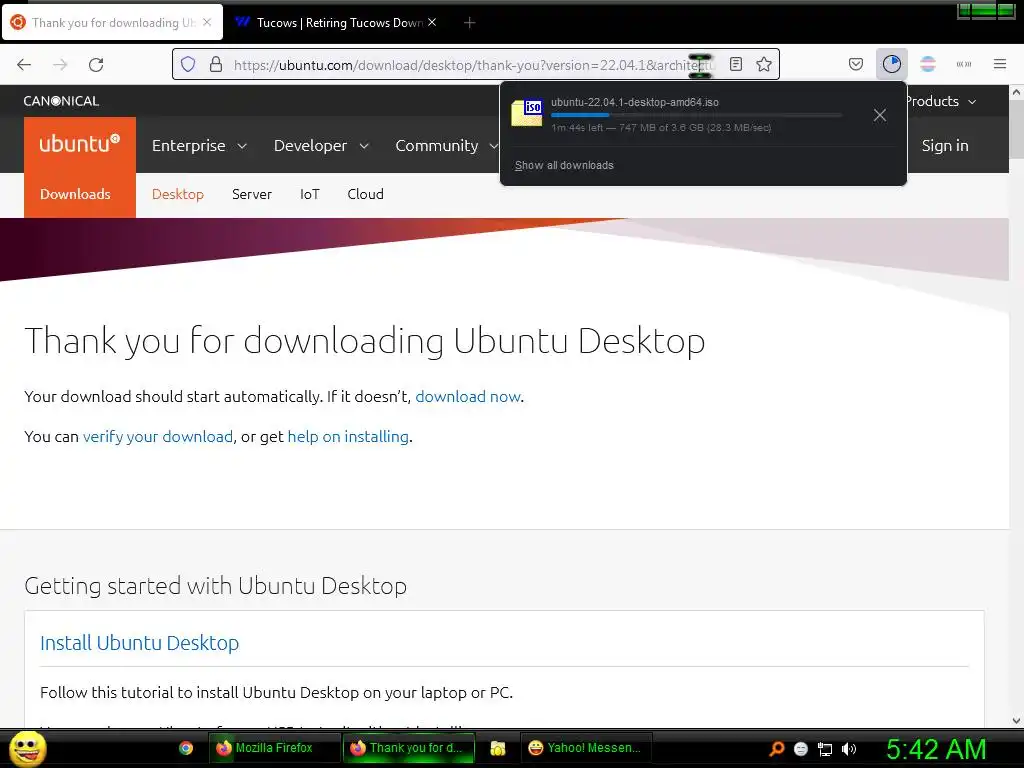The width and height of the screenshot is (1024, 768).
Task: Go back to the previous page
Action: click(x=24, y=65)
